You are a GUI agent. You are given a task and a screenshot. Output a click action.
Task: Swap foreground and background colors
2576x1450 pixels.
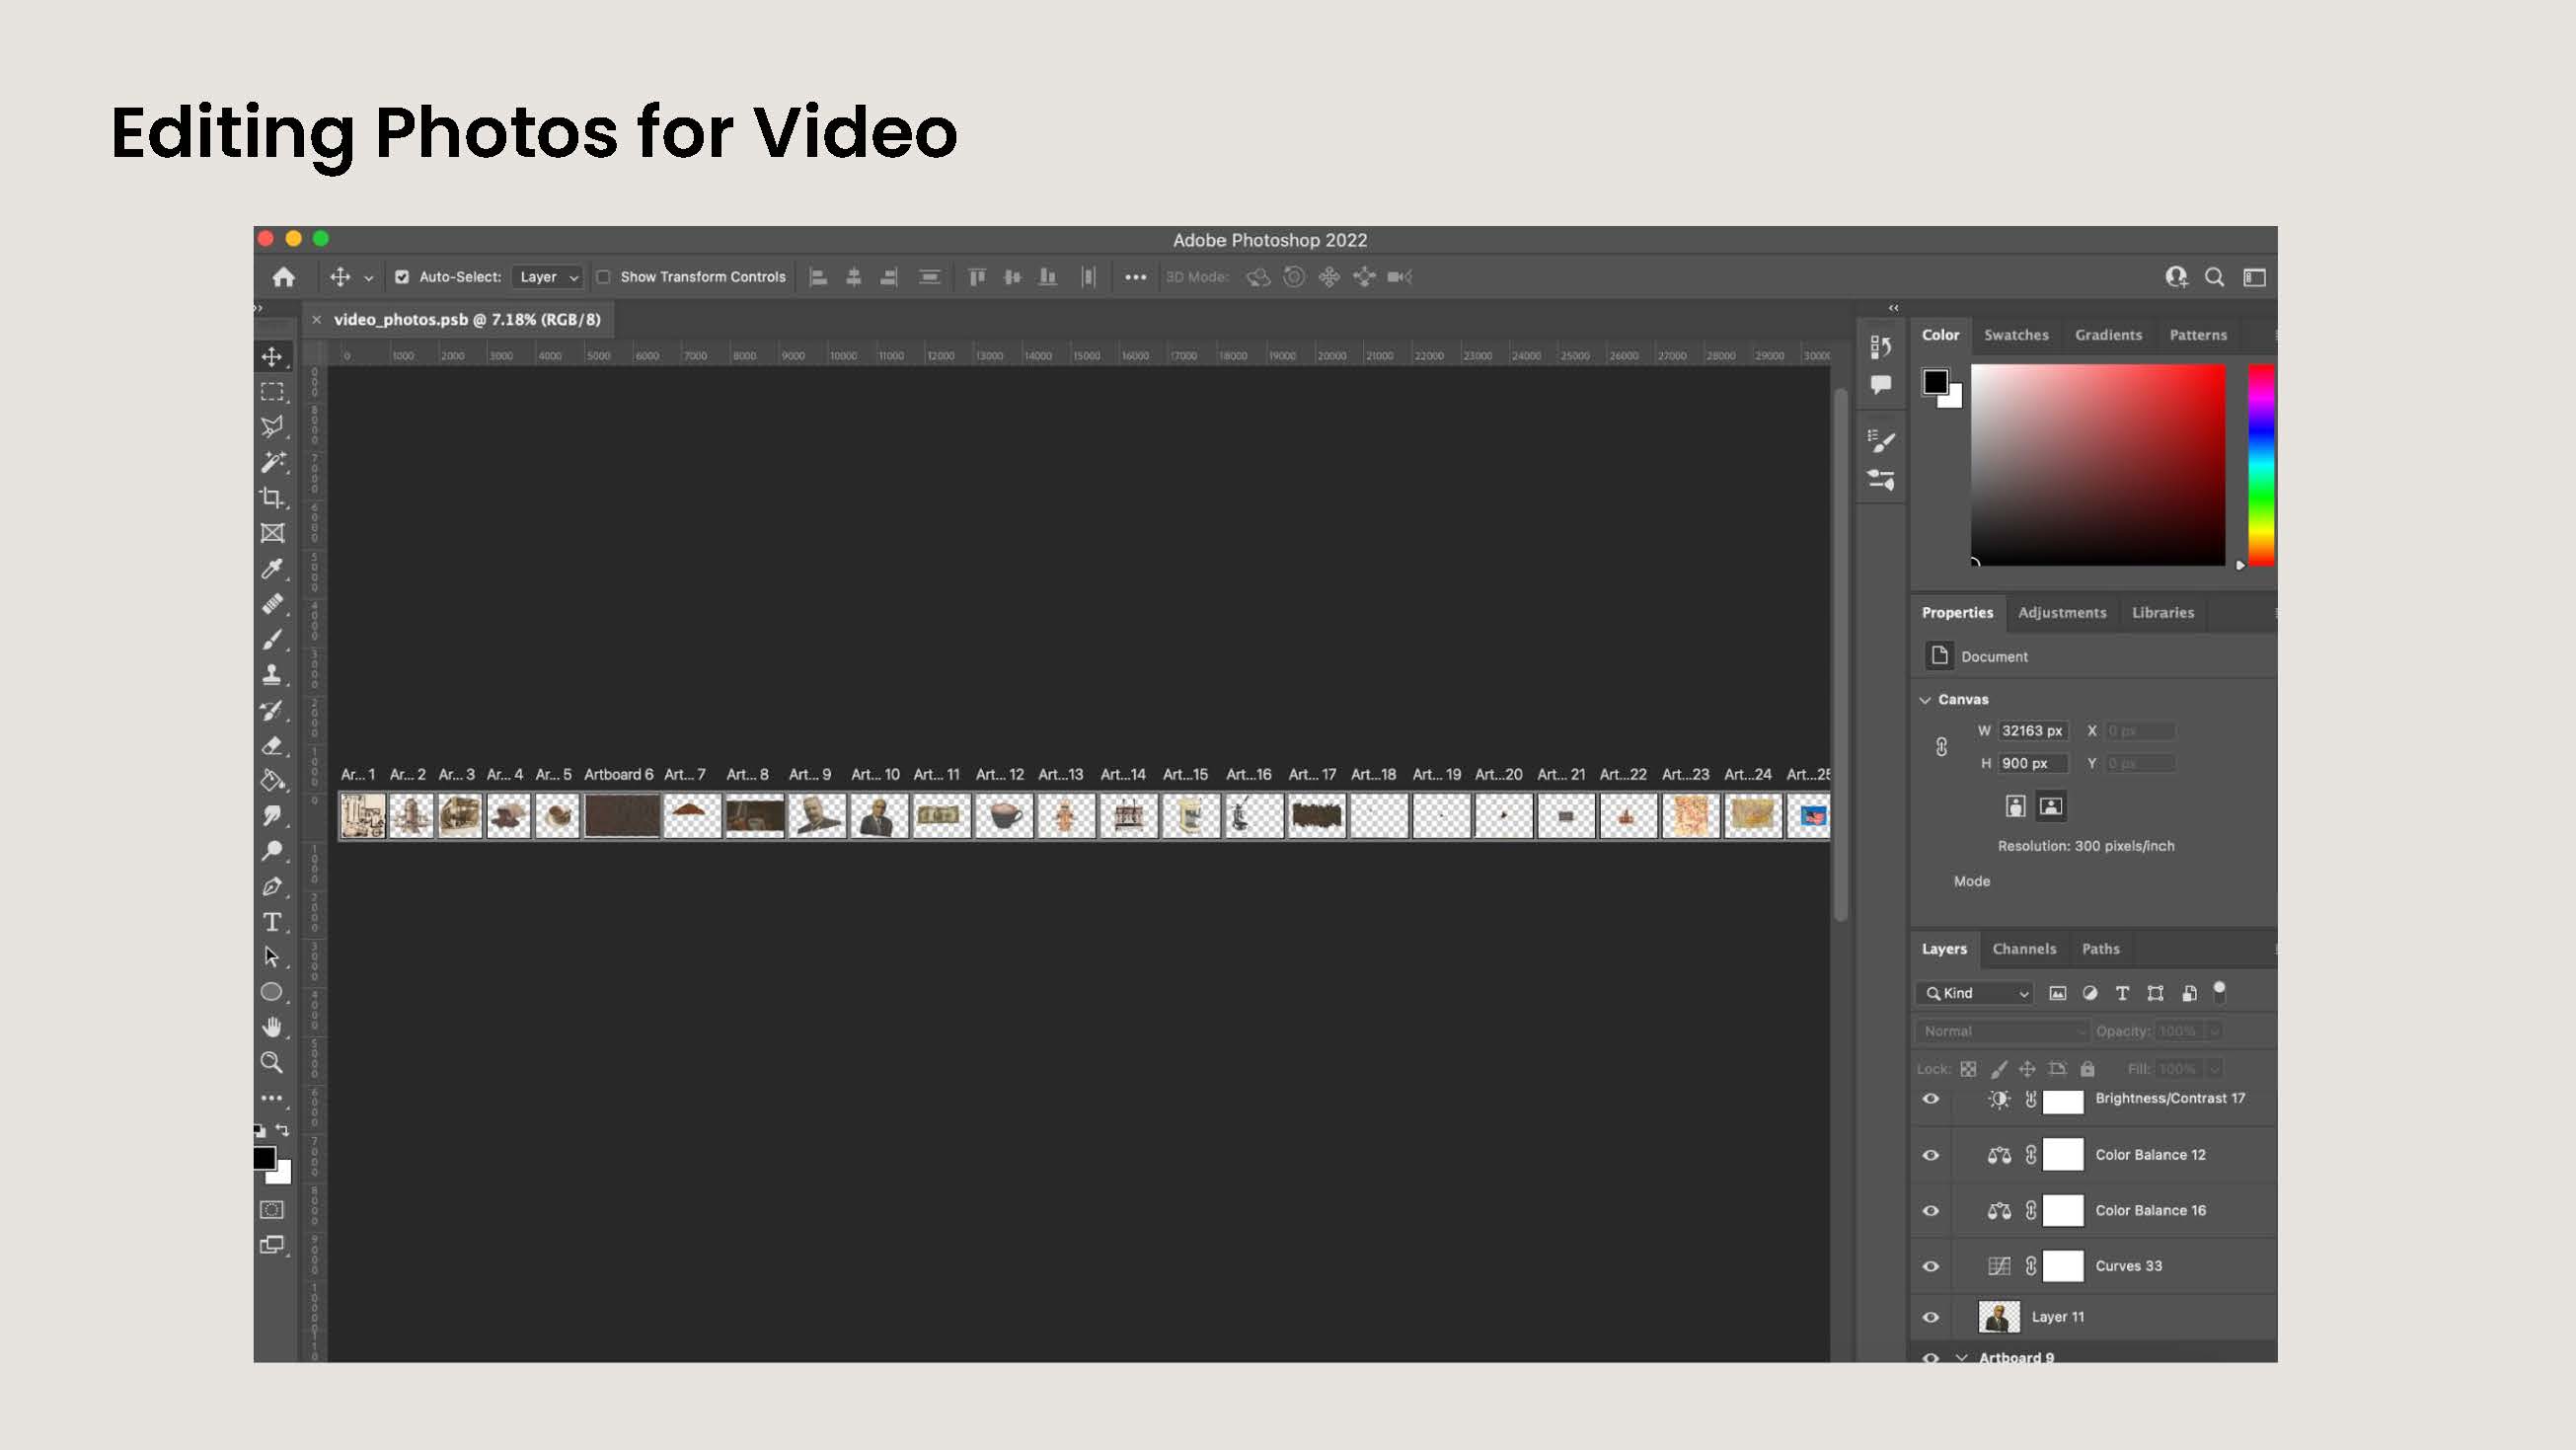click(282, 1131)
